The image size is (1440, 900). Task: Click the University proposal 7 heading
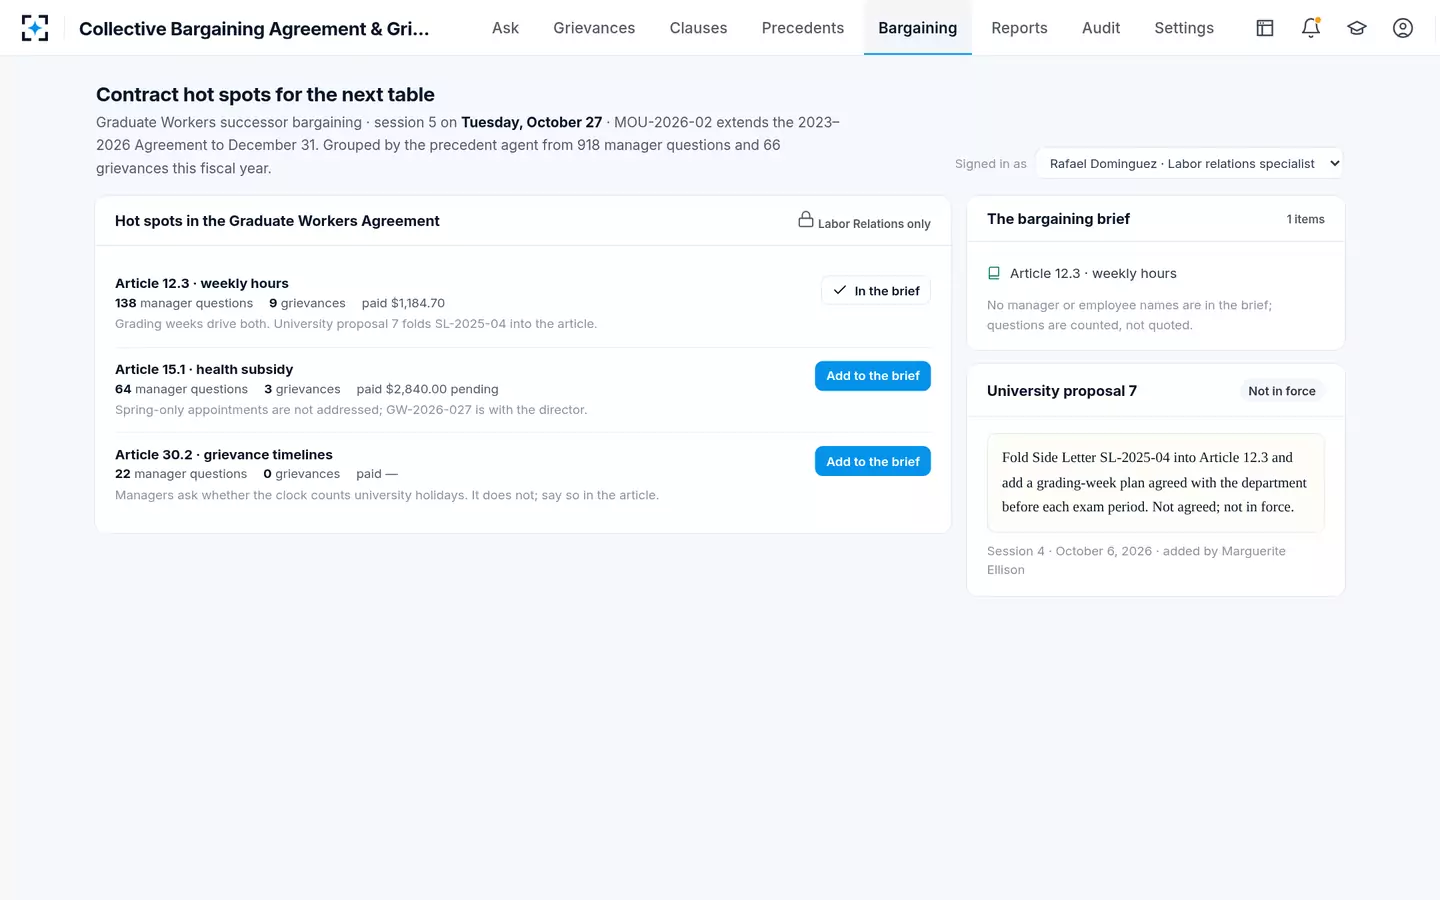click(1062, 391)
